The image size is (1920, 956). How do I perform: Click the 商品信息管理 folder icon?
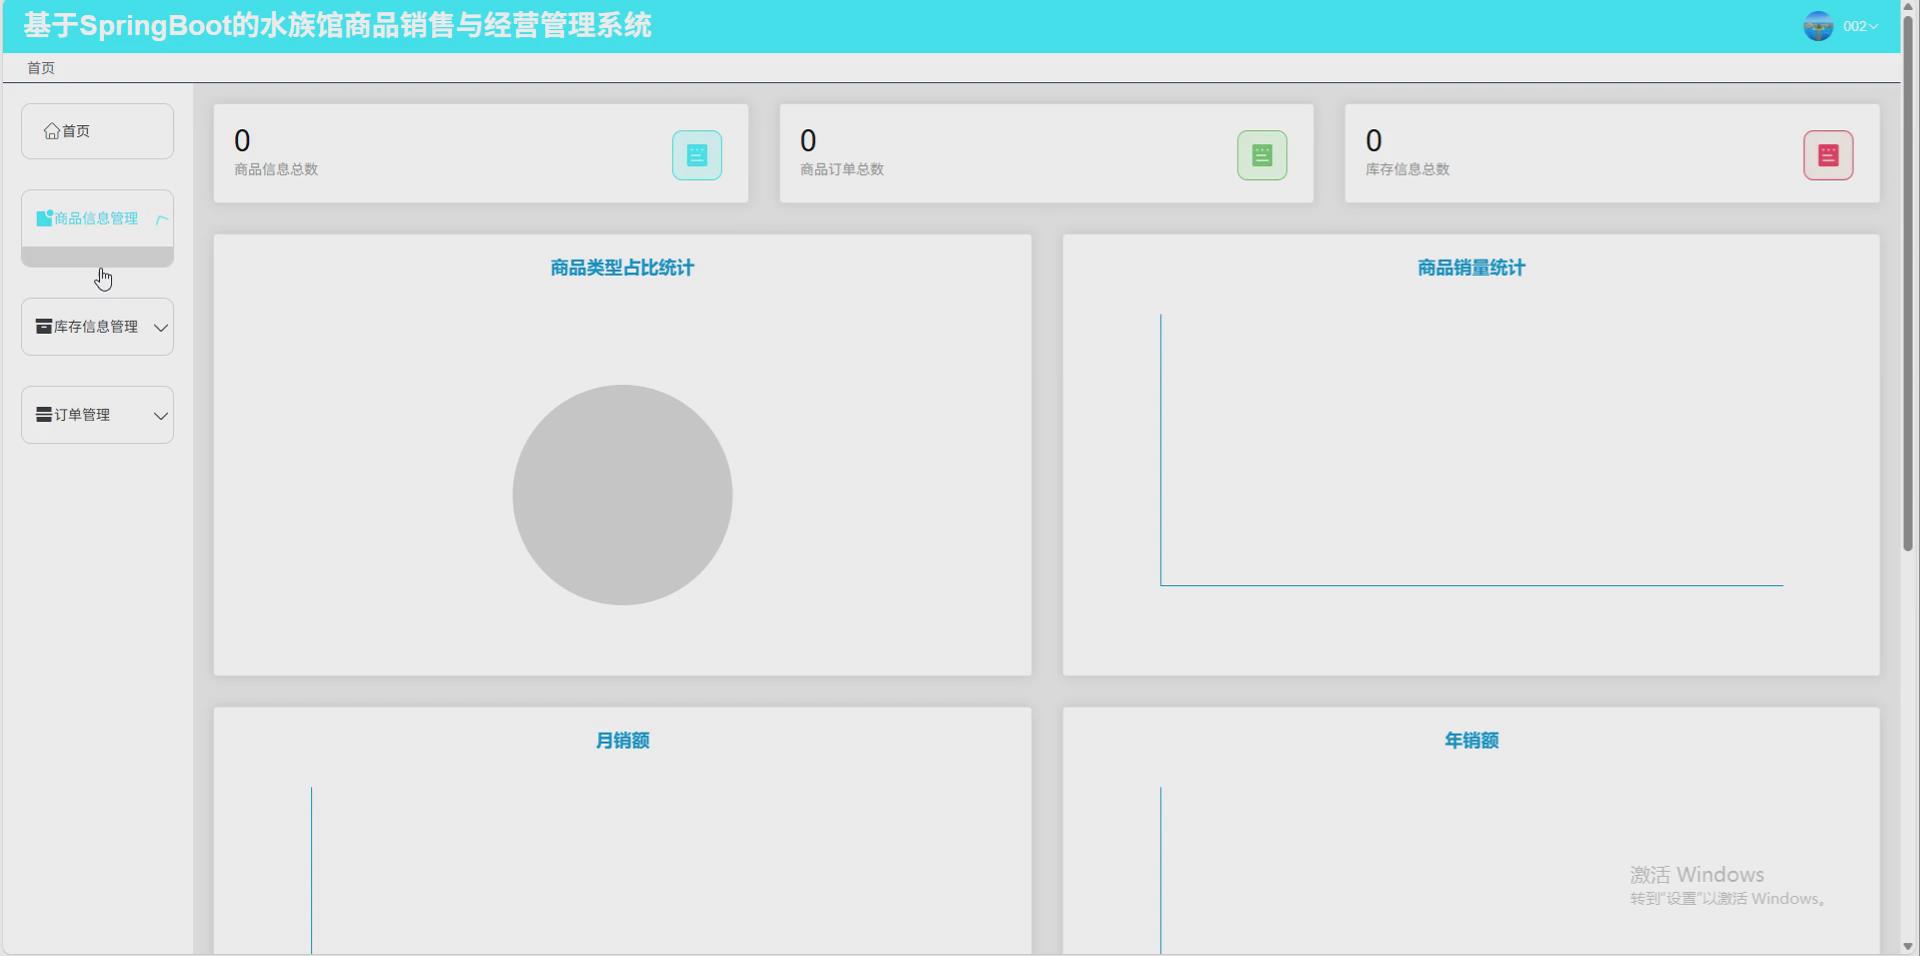[x=44, y=218]
